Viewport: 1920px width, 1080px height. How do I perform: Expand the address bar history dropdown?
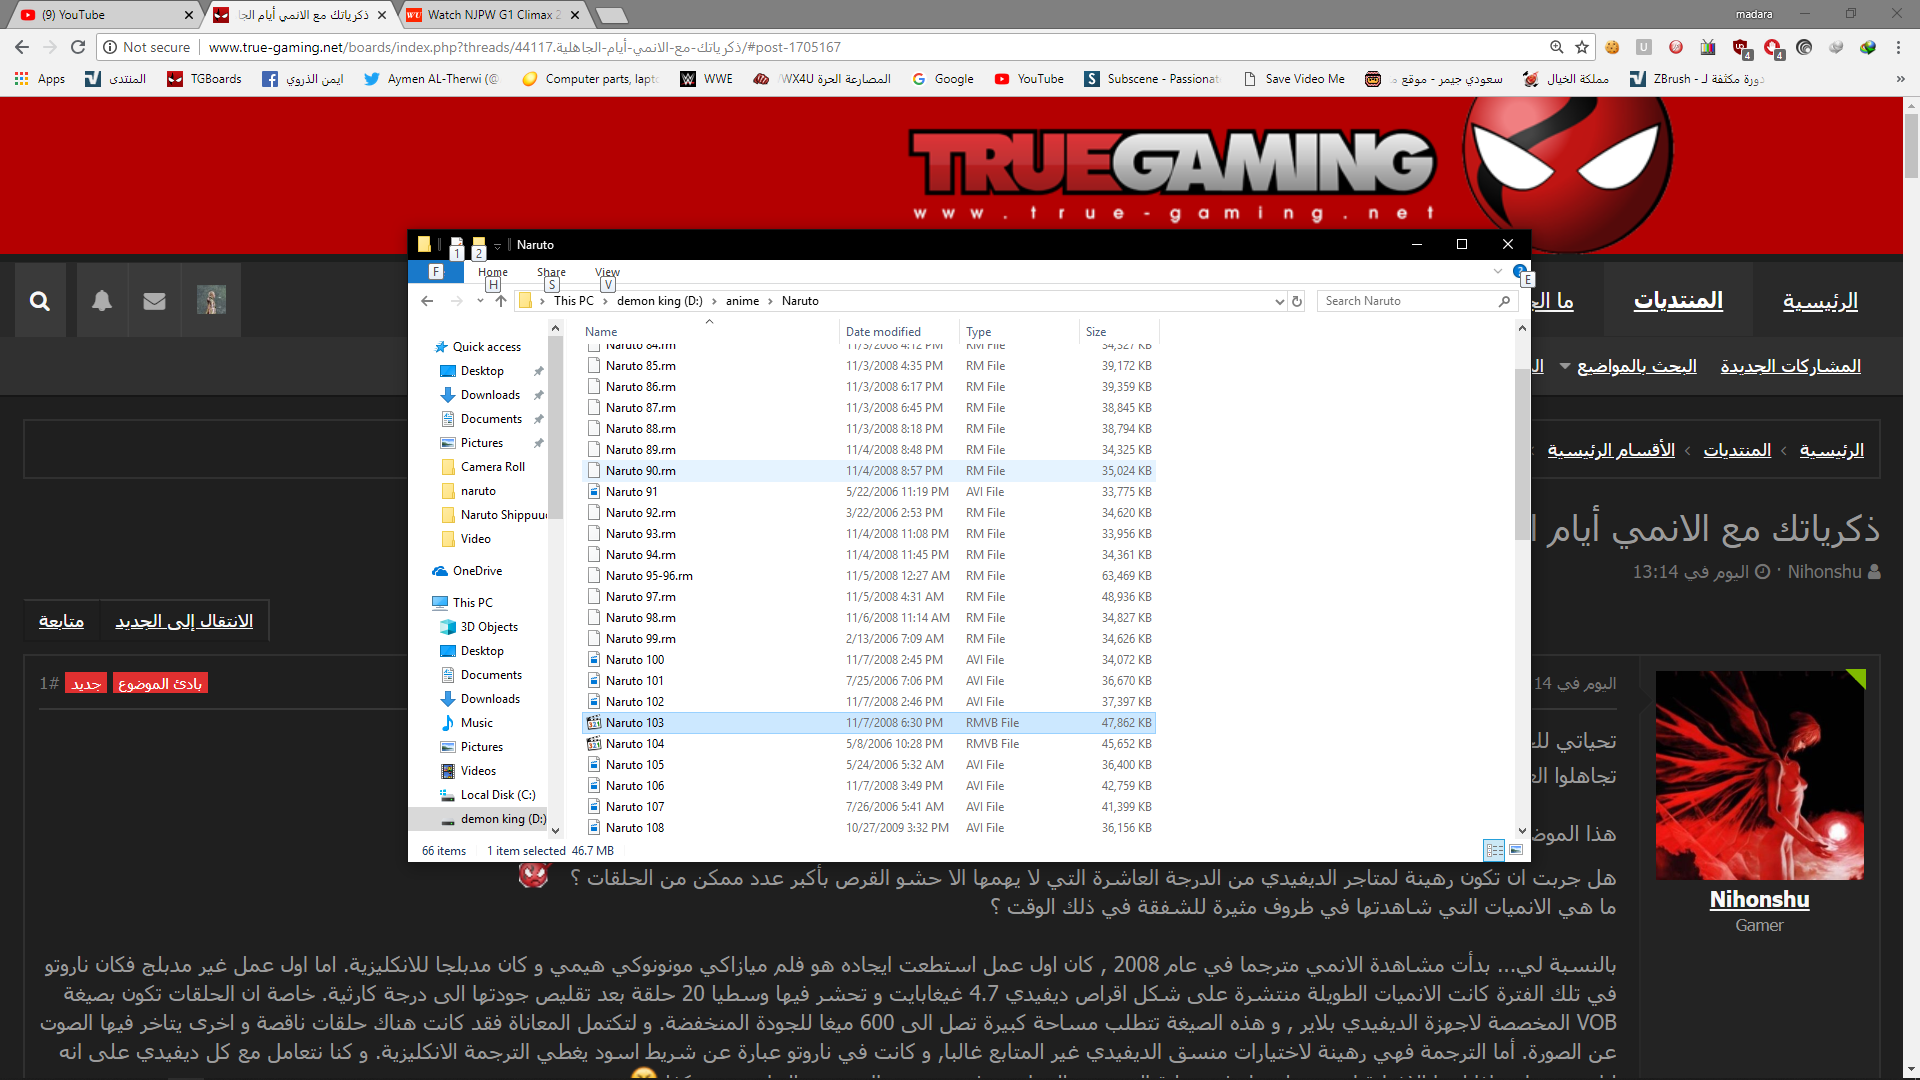click(x=1279, y=301)
